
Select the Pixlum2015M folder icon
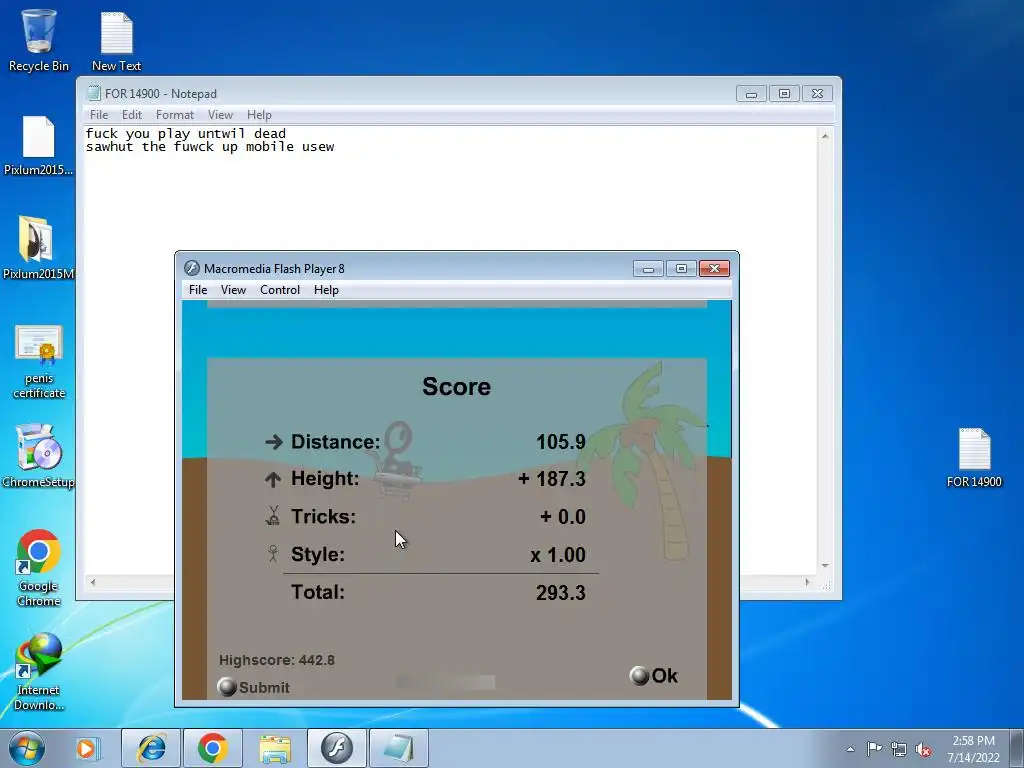(x=38, y=248)
